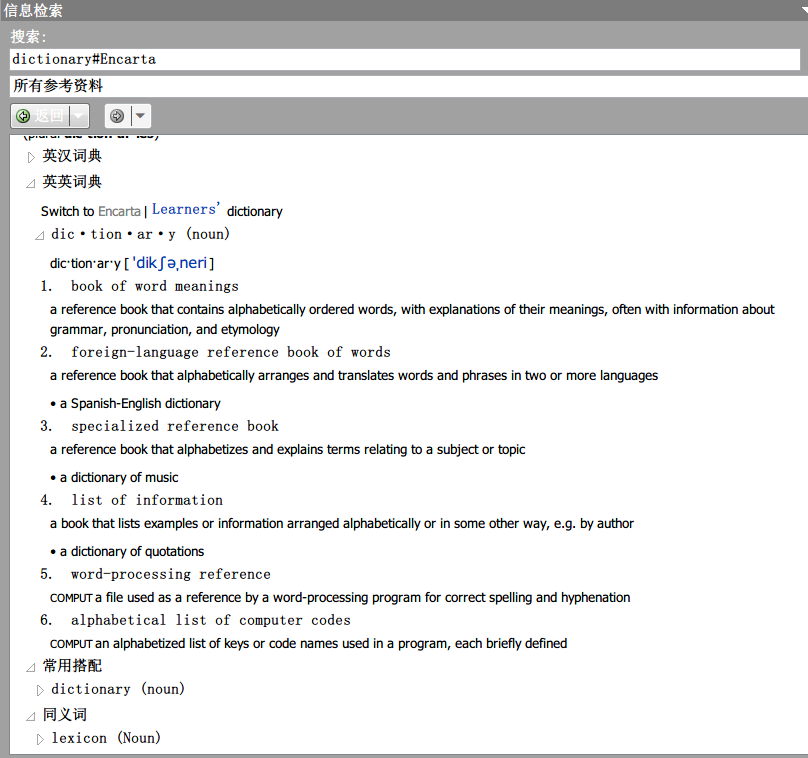Click example 'a dictionary of music'

coord(119,478)
